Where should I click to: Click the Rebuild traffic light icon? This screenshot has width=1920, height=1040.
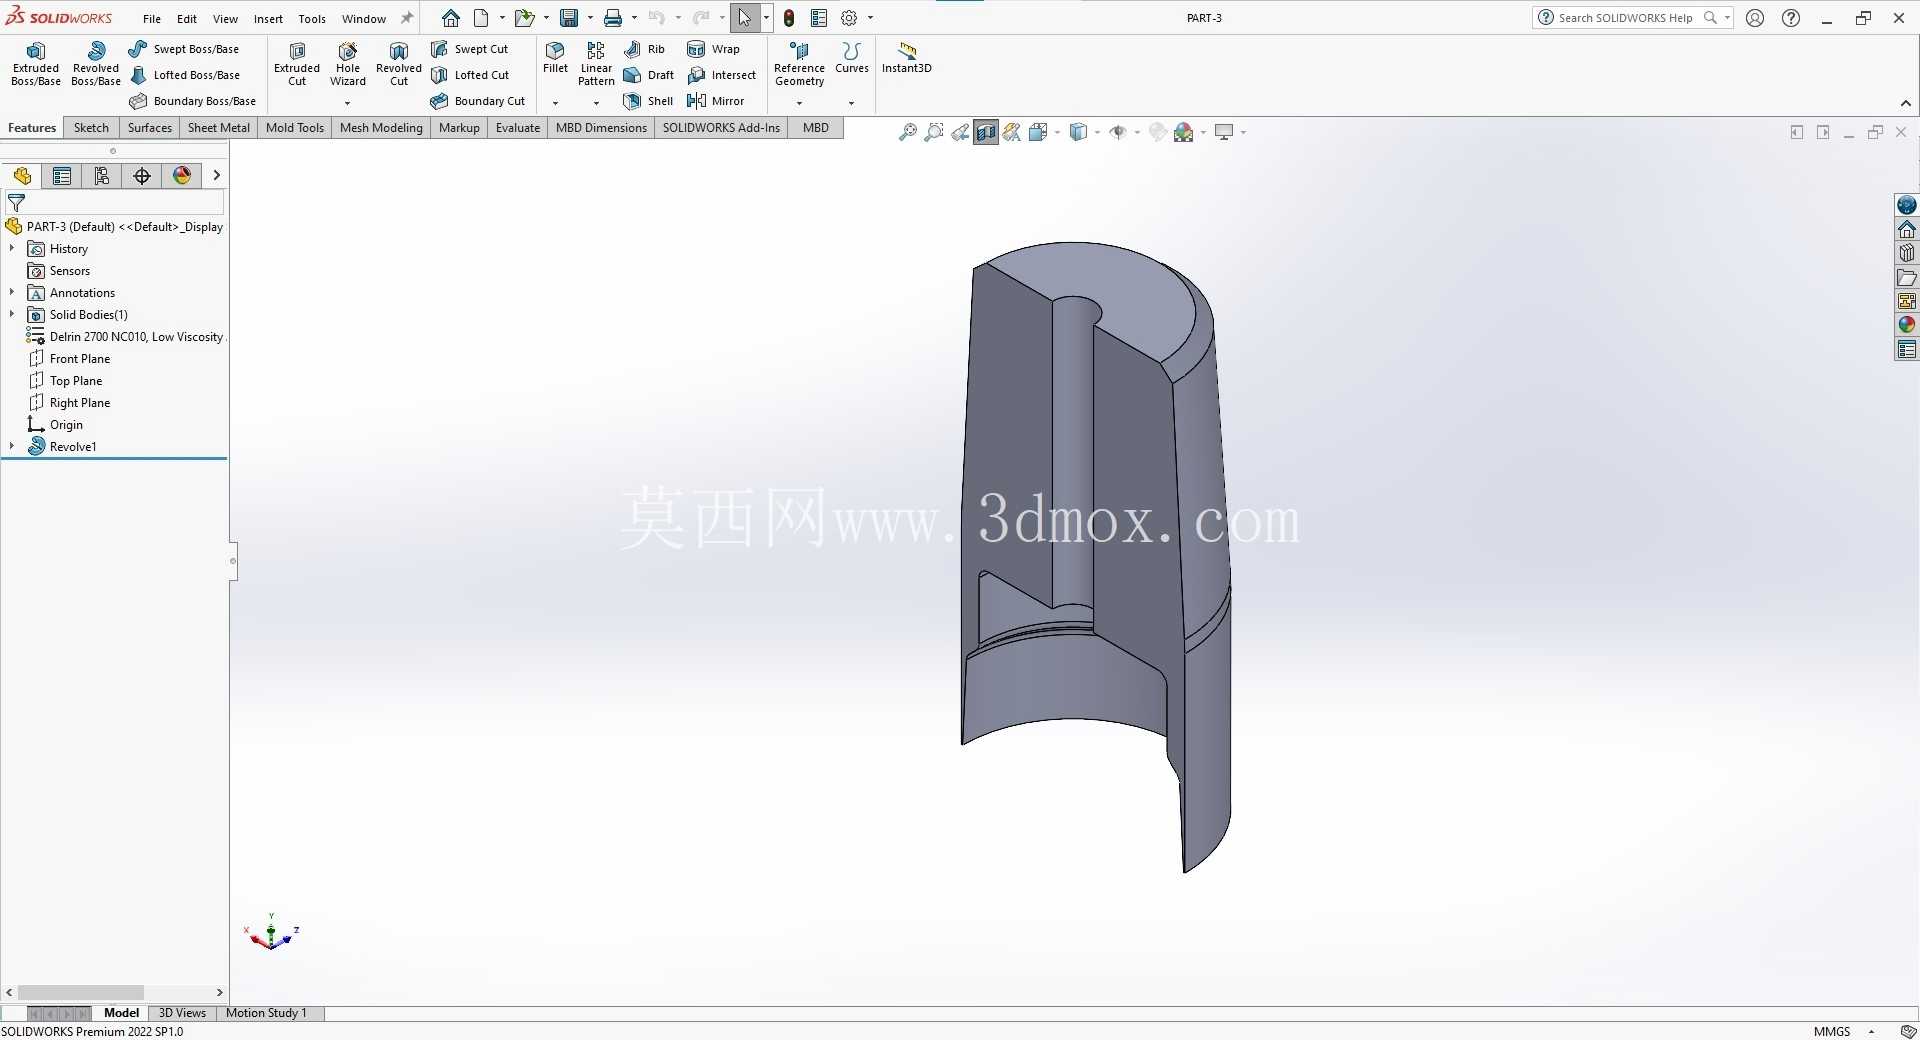point(789,18)
